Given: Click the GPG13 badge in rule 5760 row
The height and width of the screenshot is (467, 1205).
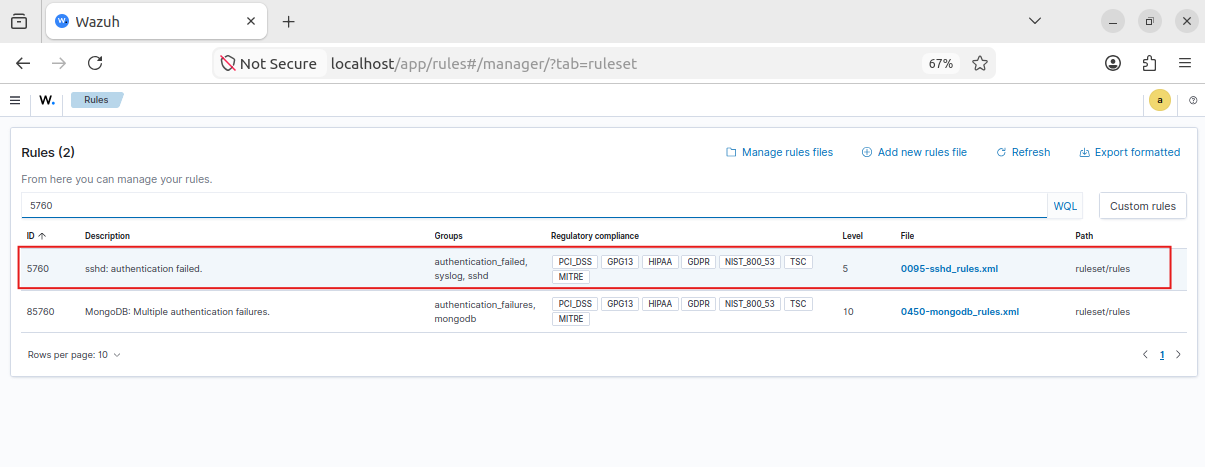Looking at the screenshot, I should [620, 262].
